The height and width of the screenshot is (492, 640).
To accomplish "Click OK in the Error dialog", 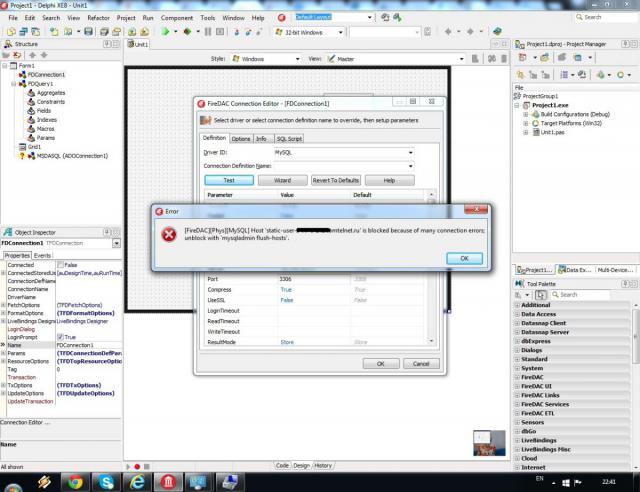I will (464, 258).
